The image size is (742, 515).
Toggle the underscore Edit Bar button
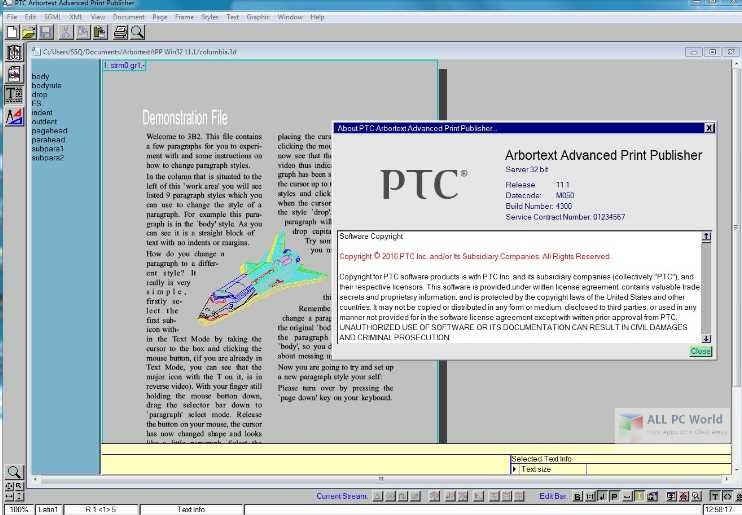[x=627, y=497]
